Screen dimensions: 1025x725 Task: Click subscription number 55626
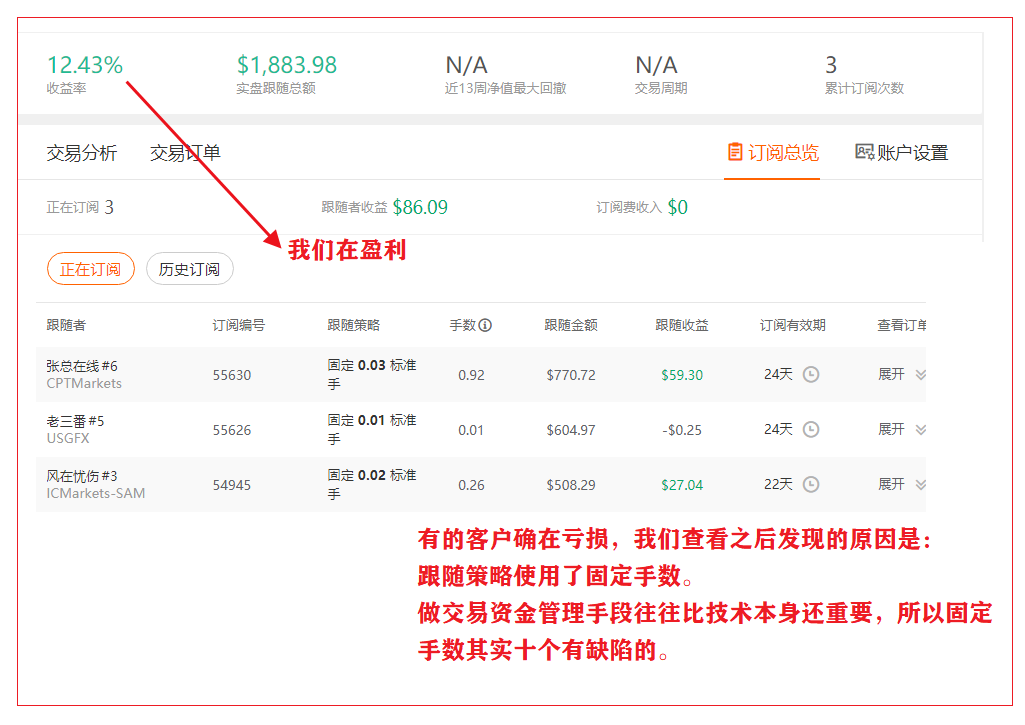coord(231,430)
